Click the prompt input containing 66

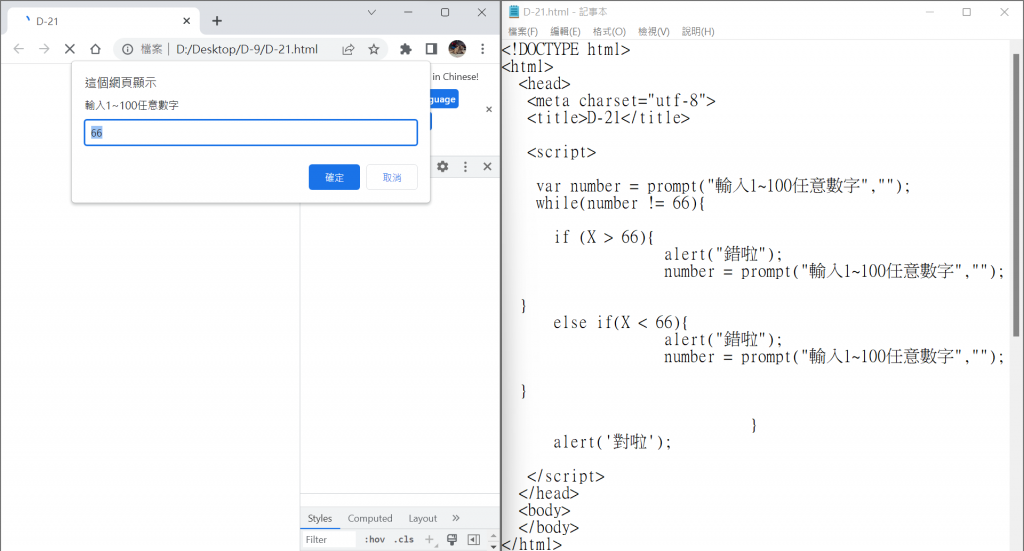point(251,133)
